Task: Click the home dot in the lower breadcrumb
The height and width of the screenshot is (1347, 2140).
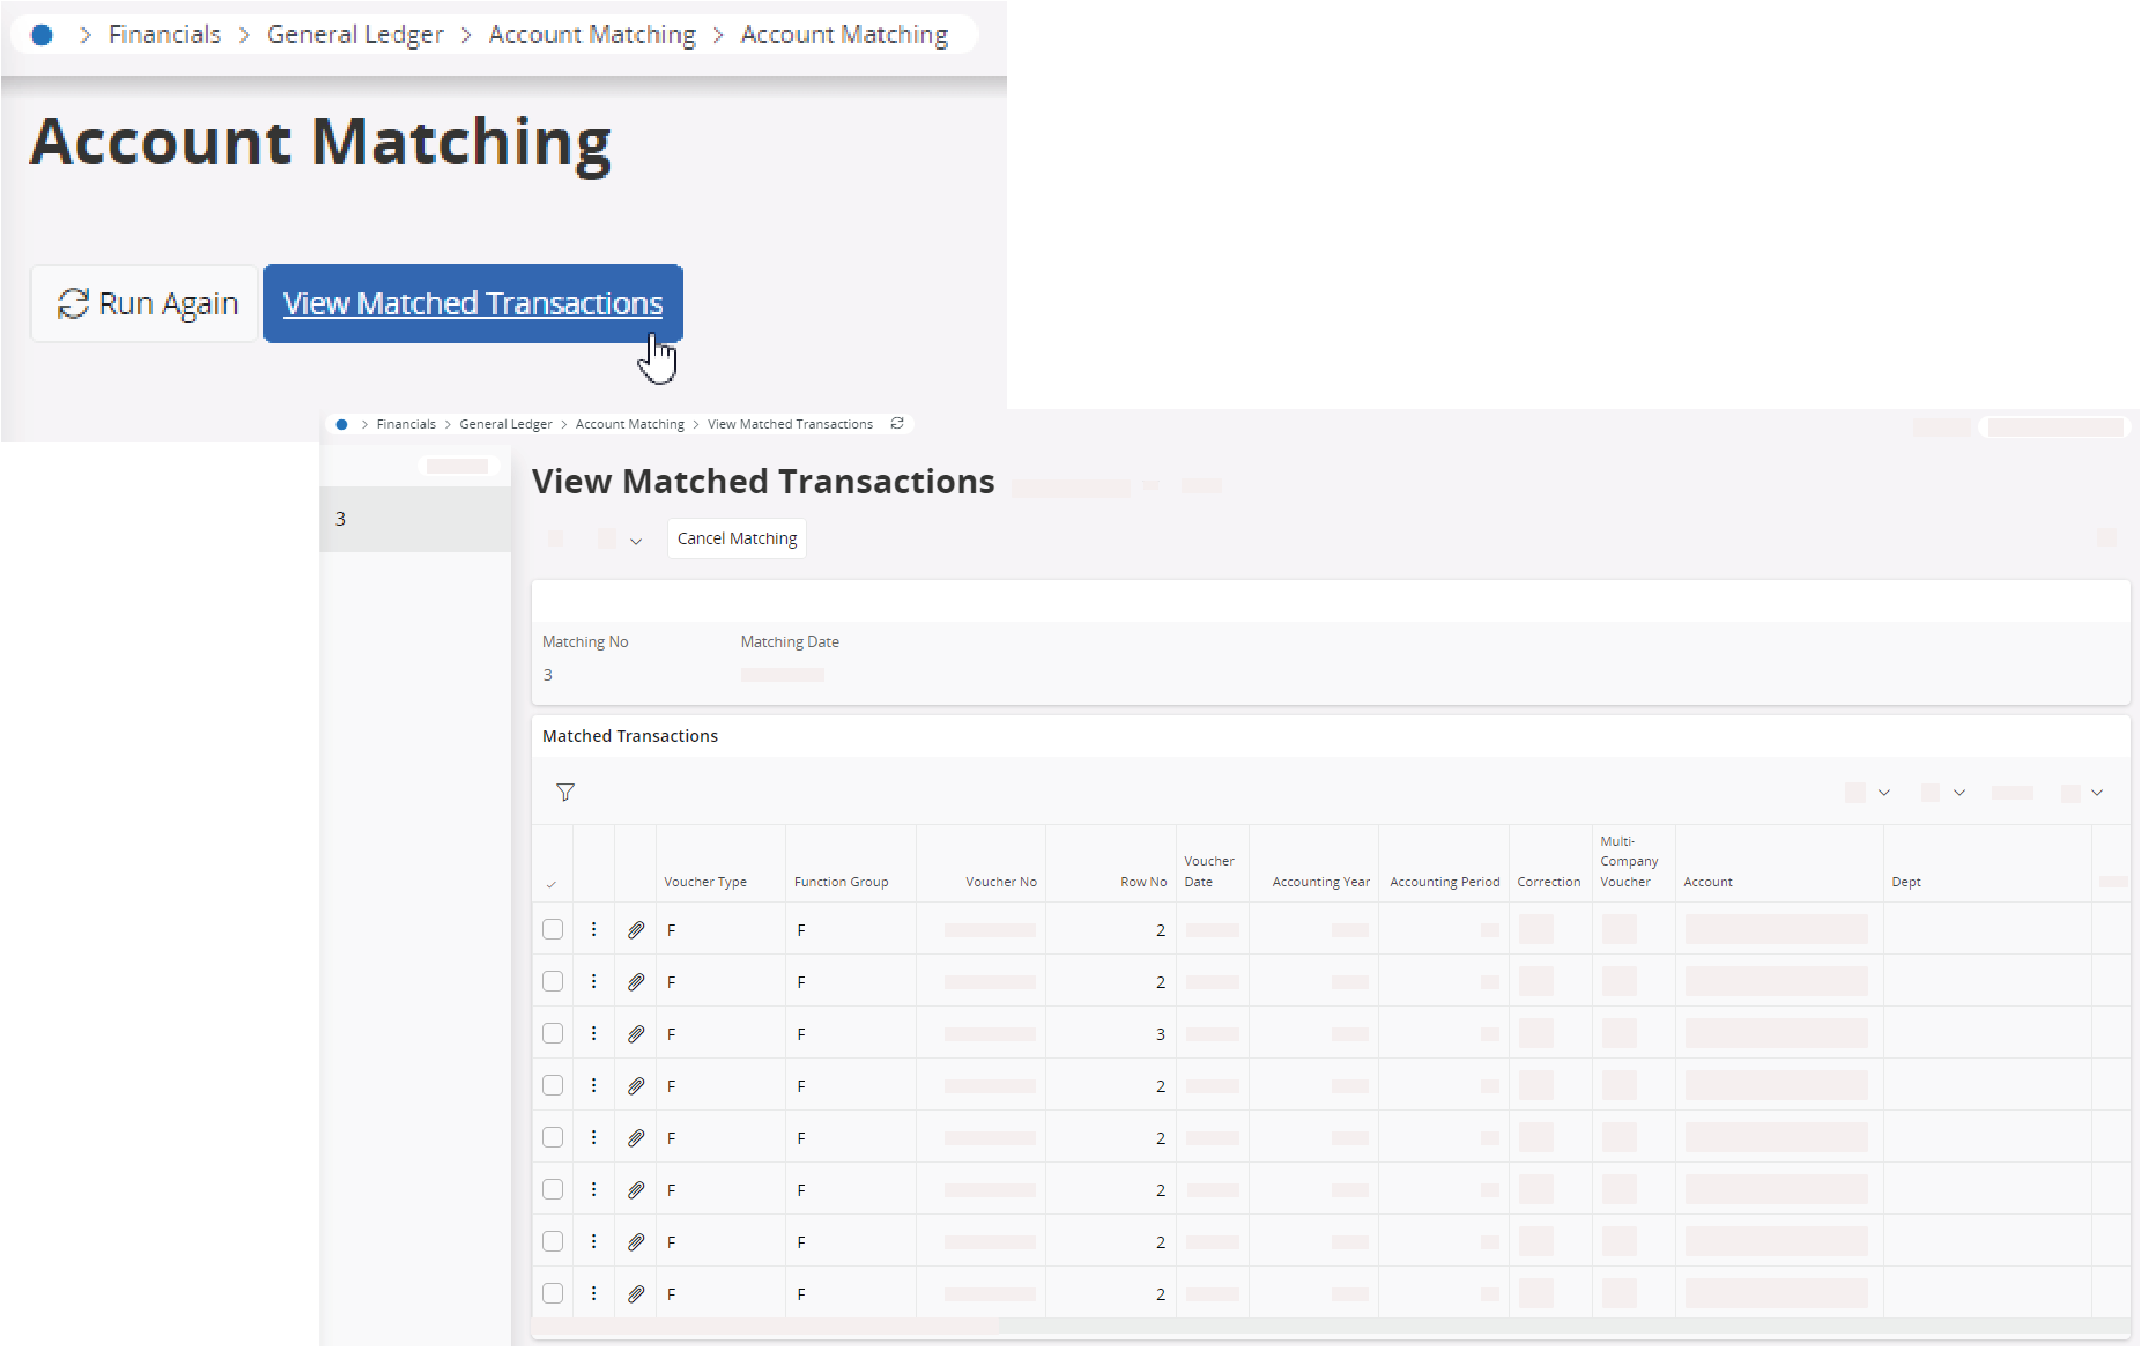Action: 342,424
